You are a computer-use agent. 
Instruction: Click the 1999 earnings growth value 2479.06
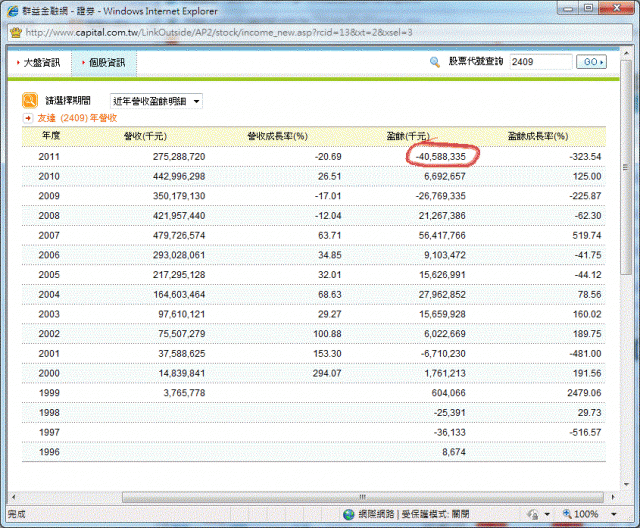pos(584,393)
